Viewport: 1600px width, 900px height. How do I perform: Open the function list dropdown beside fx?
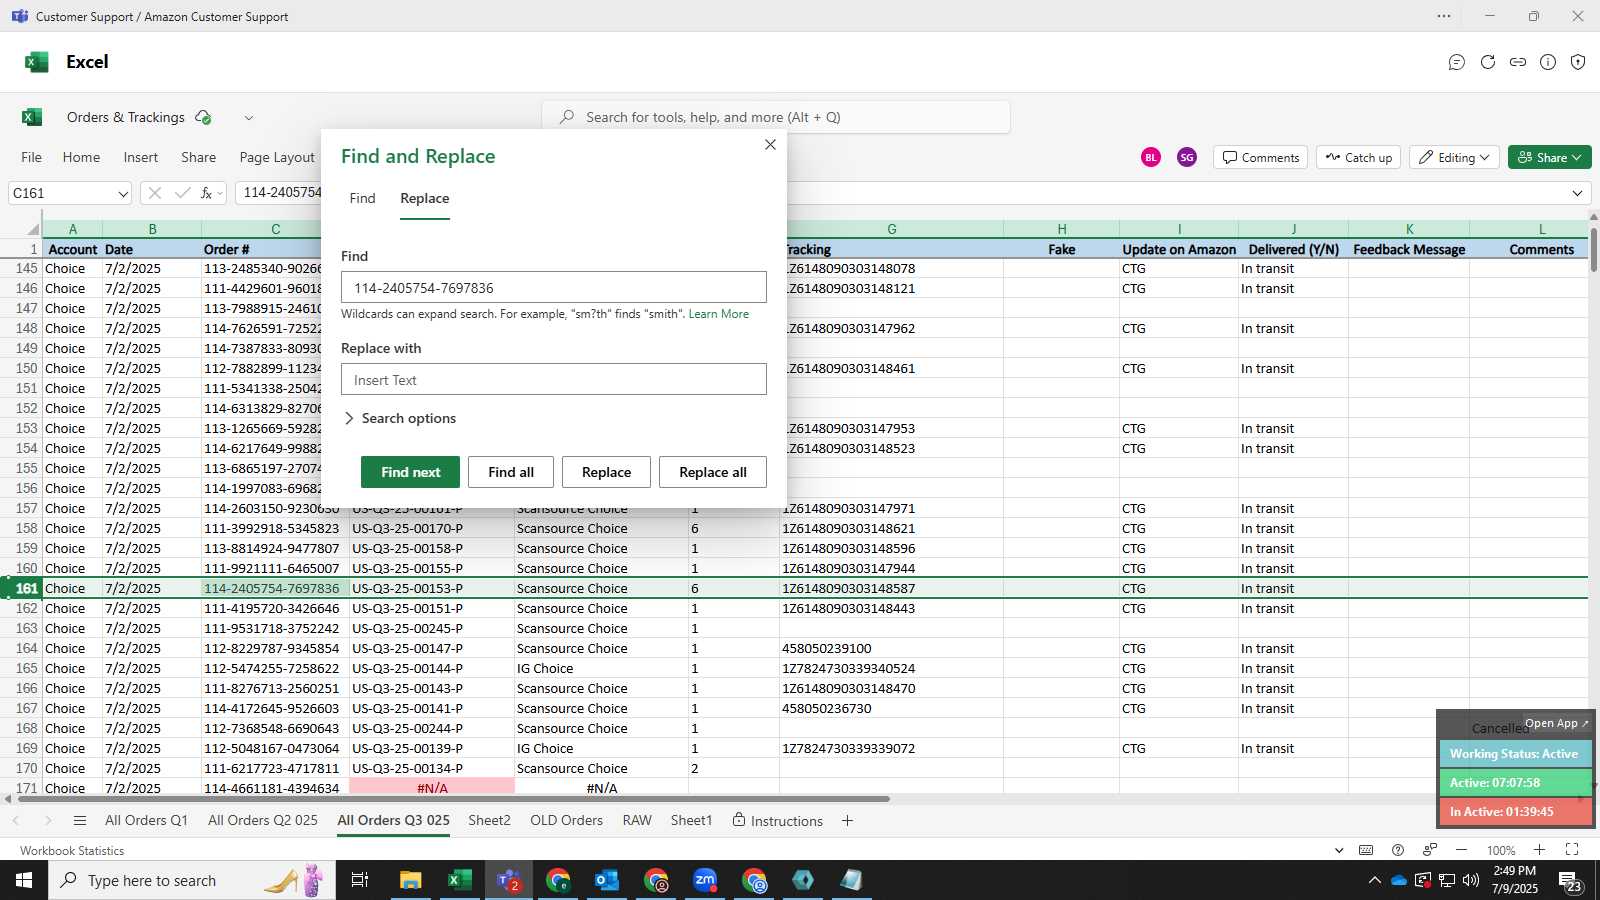[220, 193]
